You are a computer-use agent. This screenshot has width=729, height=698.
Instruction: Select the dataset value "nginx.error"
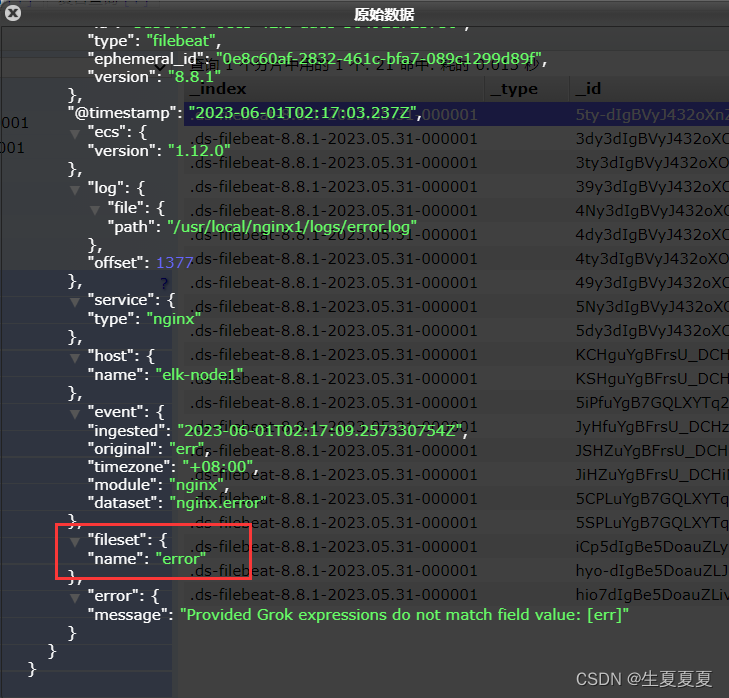(x=218, y=503)
